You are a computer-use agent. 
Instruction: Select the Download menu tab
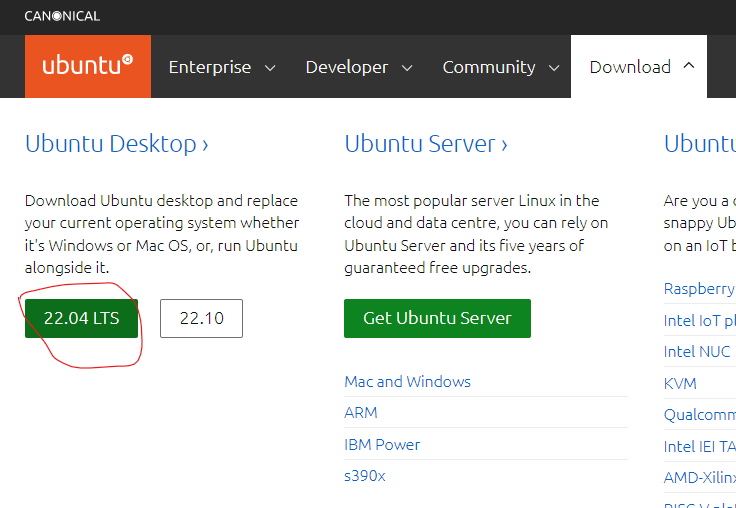[x=639, y=66]
